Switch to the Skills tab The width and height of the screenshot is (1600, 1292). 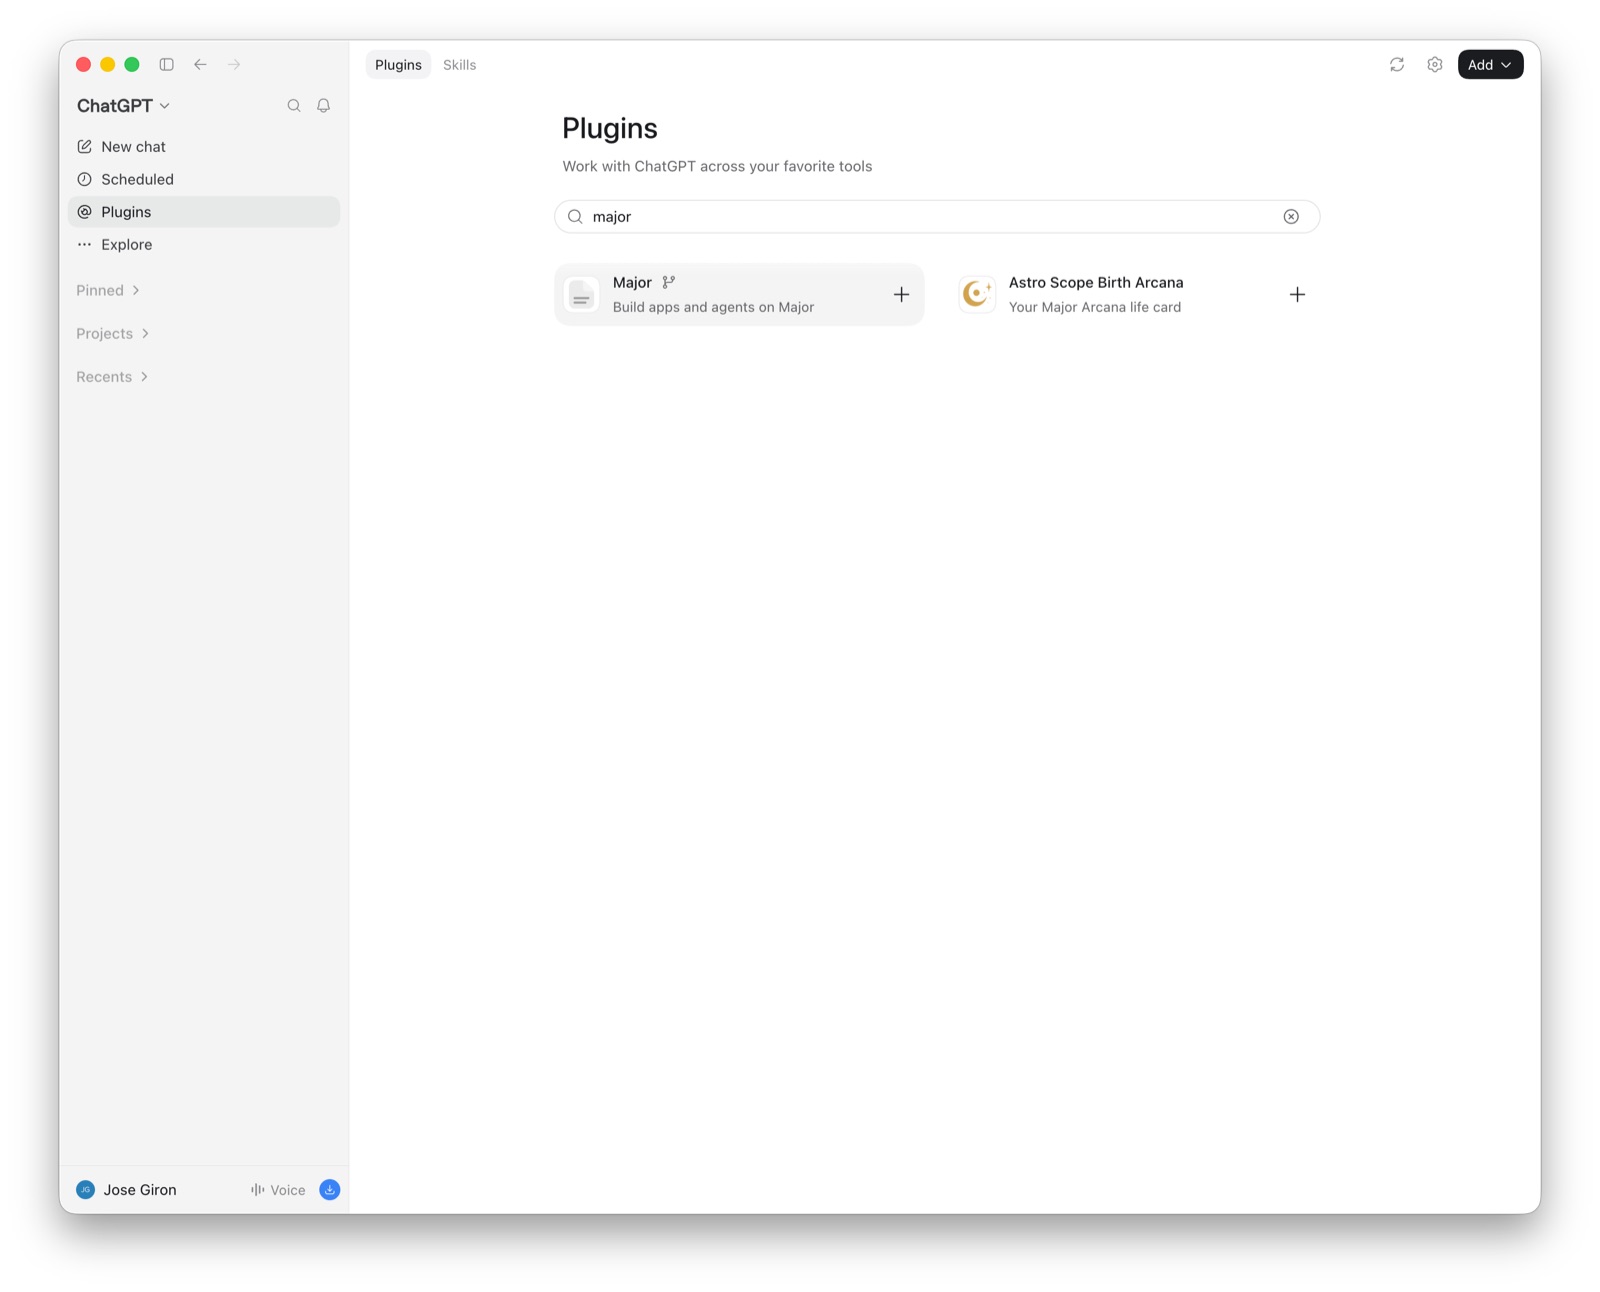click(459, 65)
